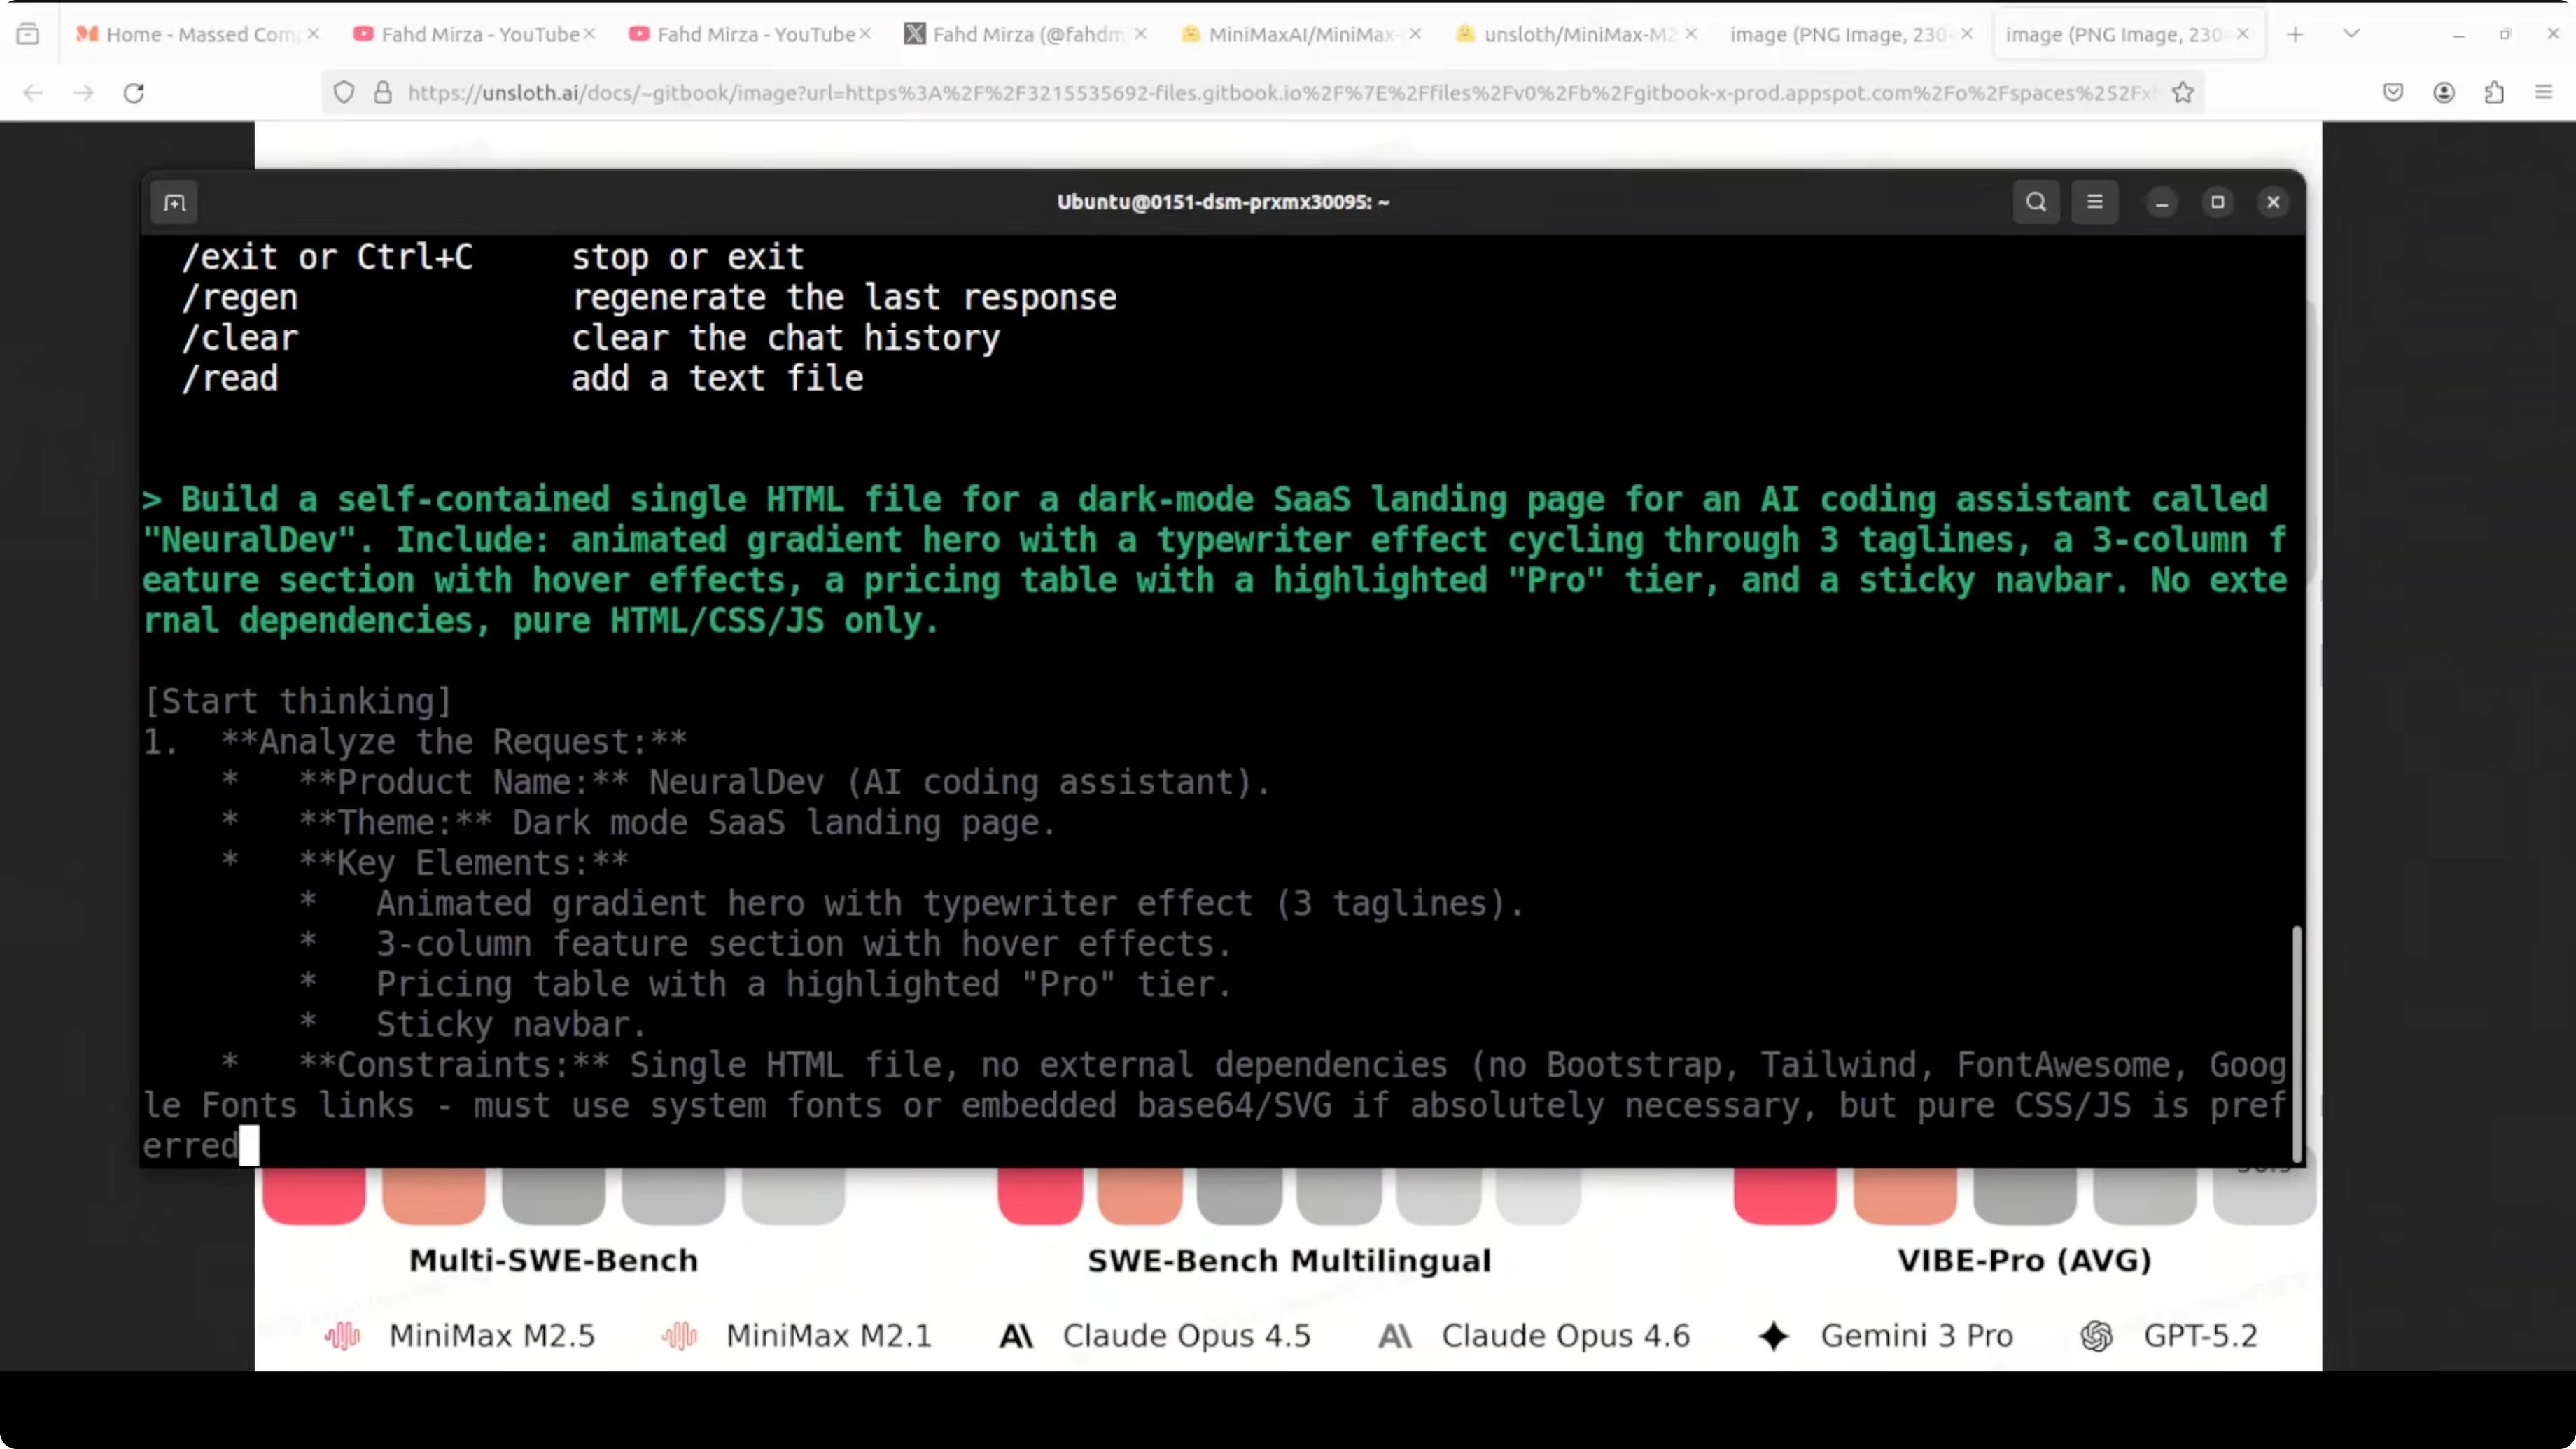Click the site security padlock icon
This screenshot has width=2576, height=1449.
click(x=382, y=92)
